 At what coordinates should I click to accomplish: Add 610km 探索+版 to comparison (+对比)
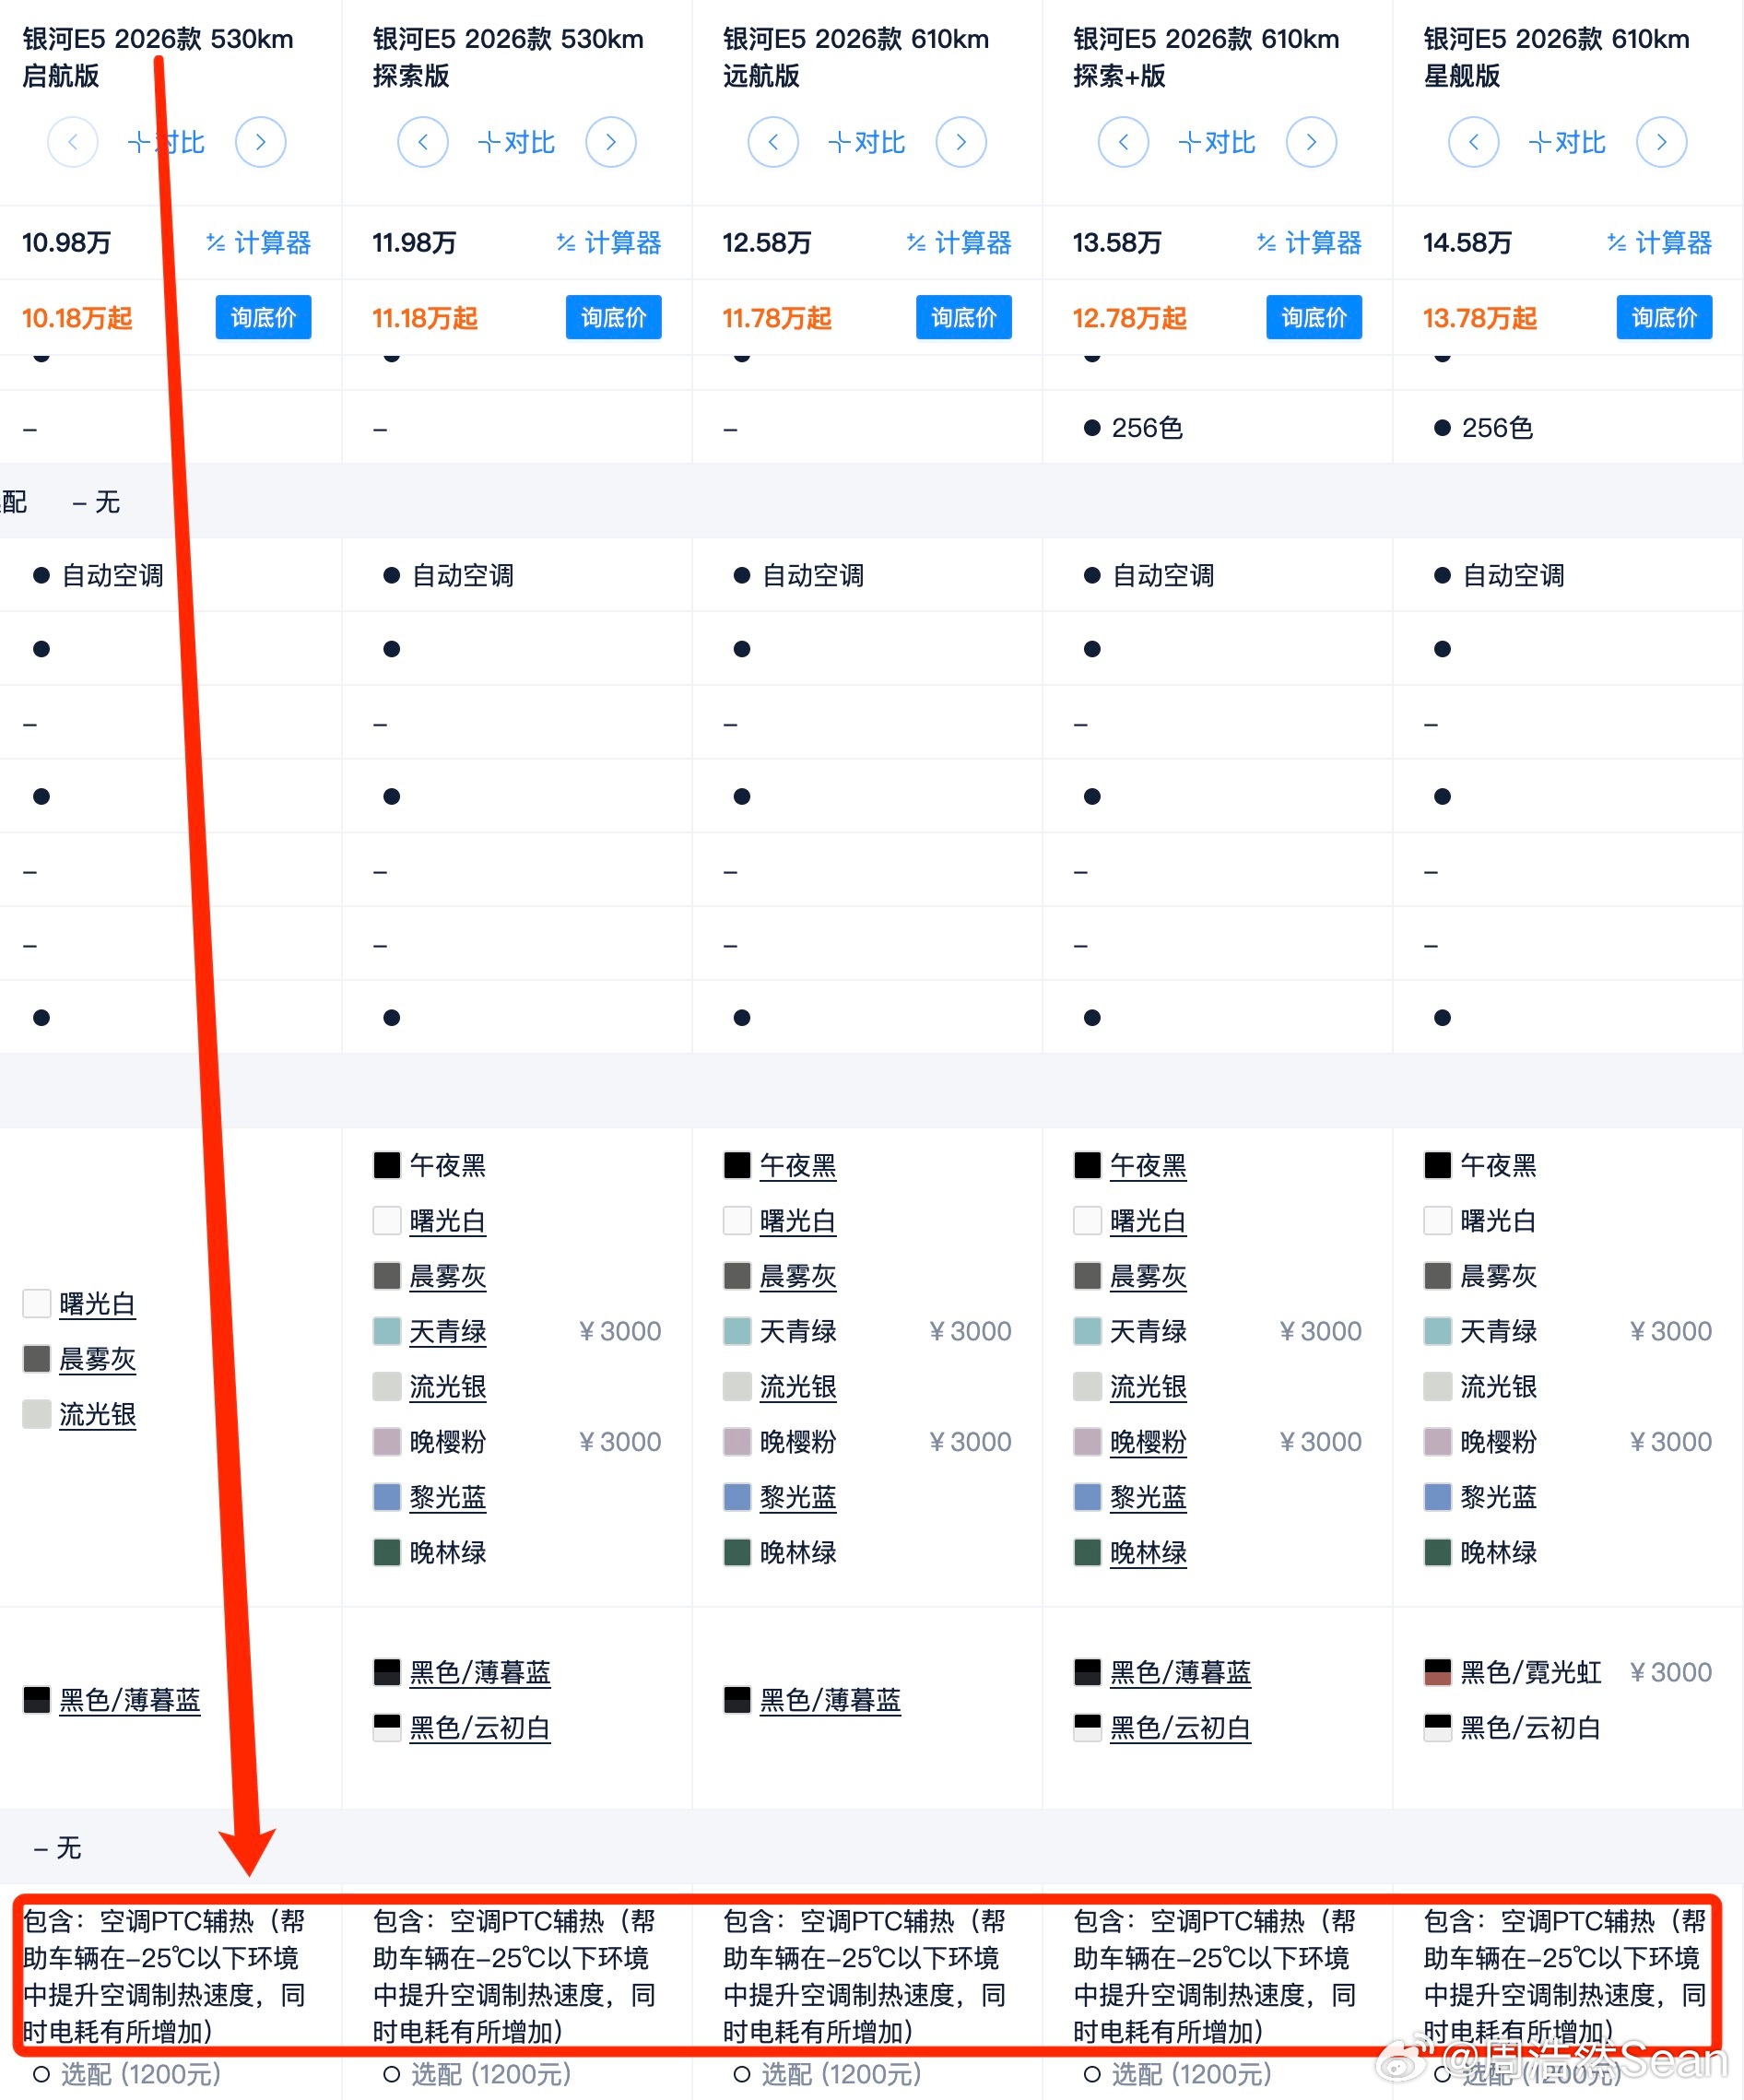tap(1216, 142)
